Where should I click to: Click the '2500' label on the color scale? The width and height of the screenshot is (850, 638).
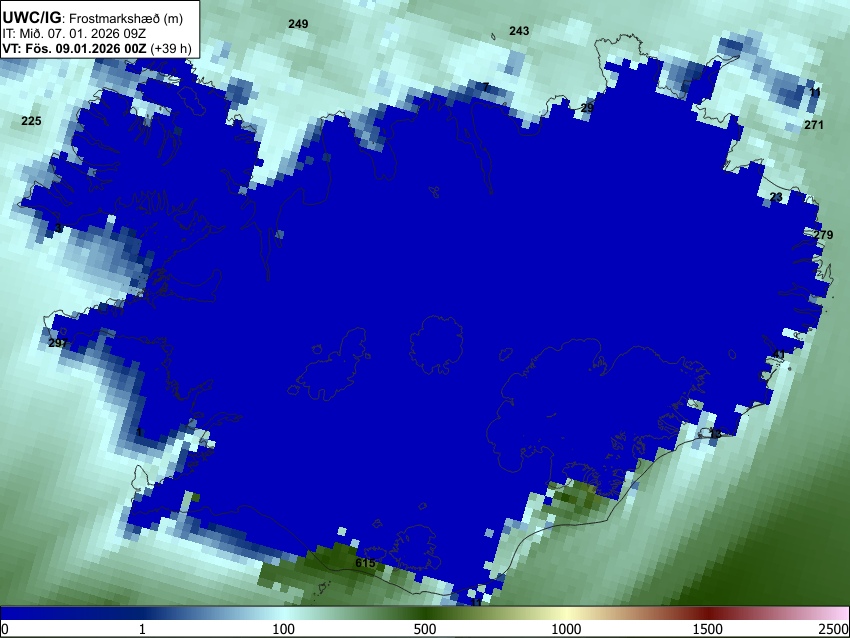tap(834, 629)
